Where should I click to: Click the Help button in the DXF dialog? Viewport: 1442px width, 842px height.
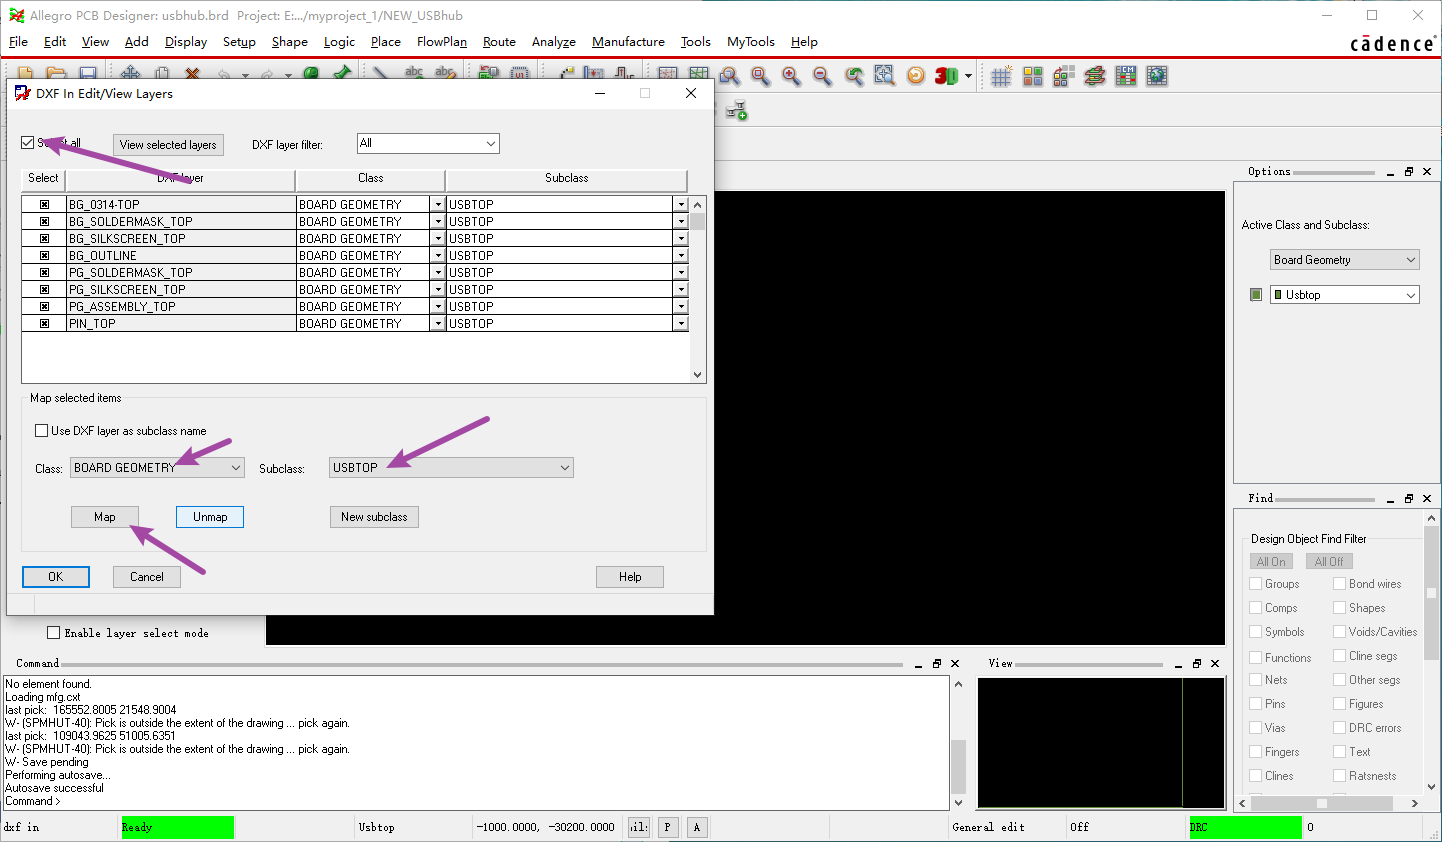tap(630, 577)
